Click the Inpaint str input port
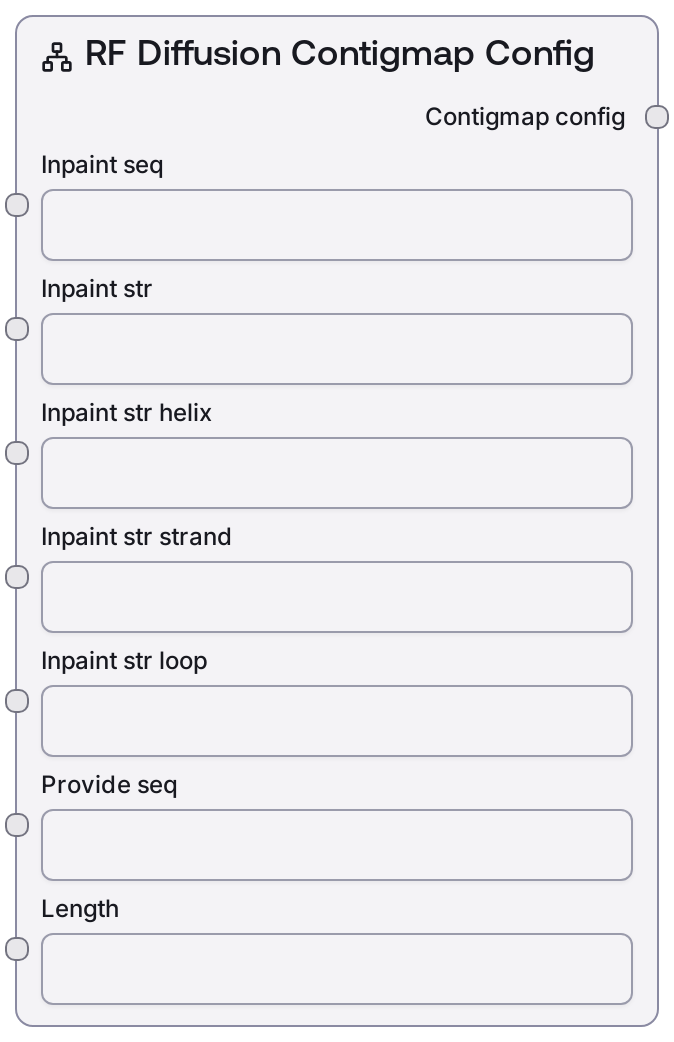This screenshot has height=1042, width=674. click(x=17, y=329)
